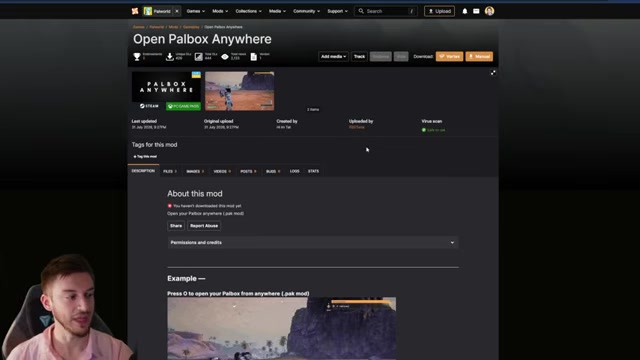The height and width of the screenshot is (360, 640).
Task: Click the Share button
Action: (x=176, y=226)
